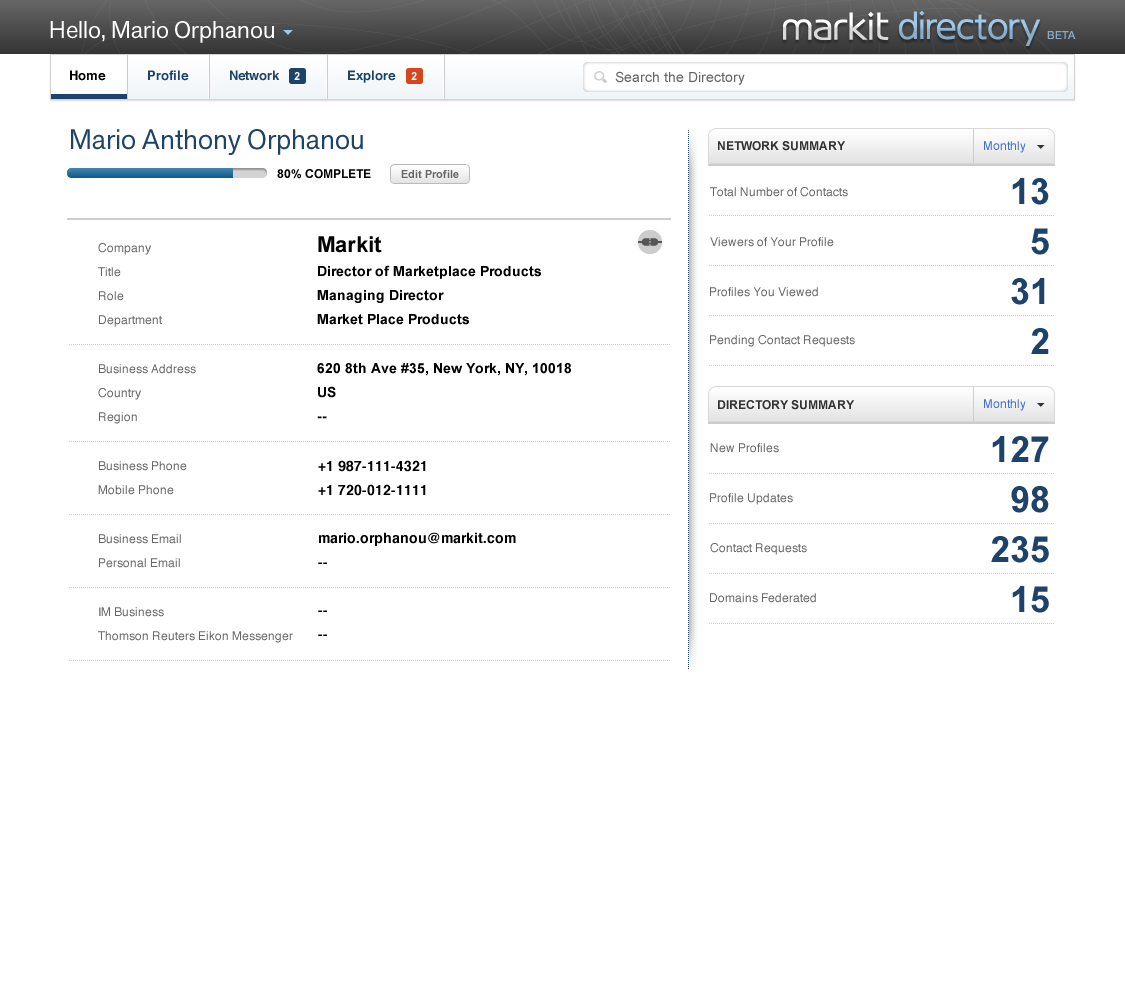Click mobile phone +1 720-012-1111
Image resolution: width=1125 pixels, height=1000 pixels.
[x=372, y=491]
